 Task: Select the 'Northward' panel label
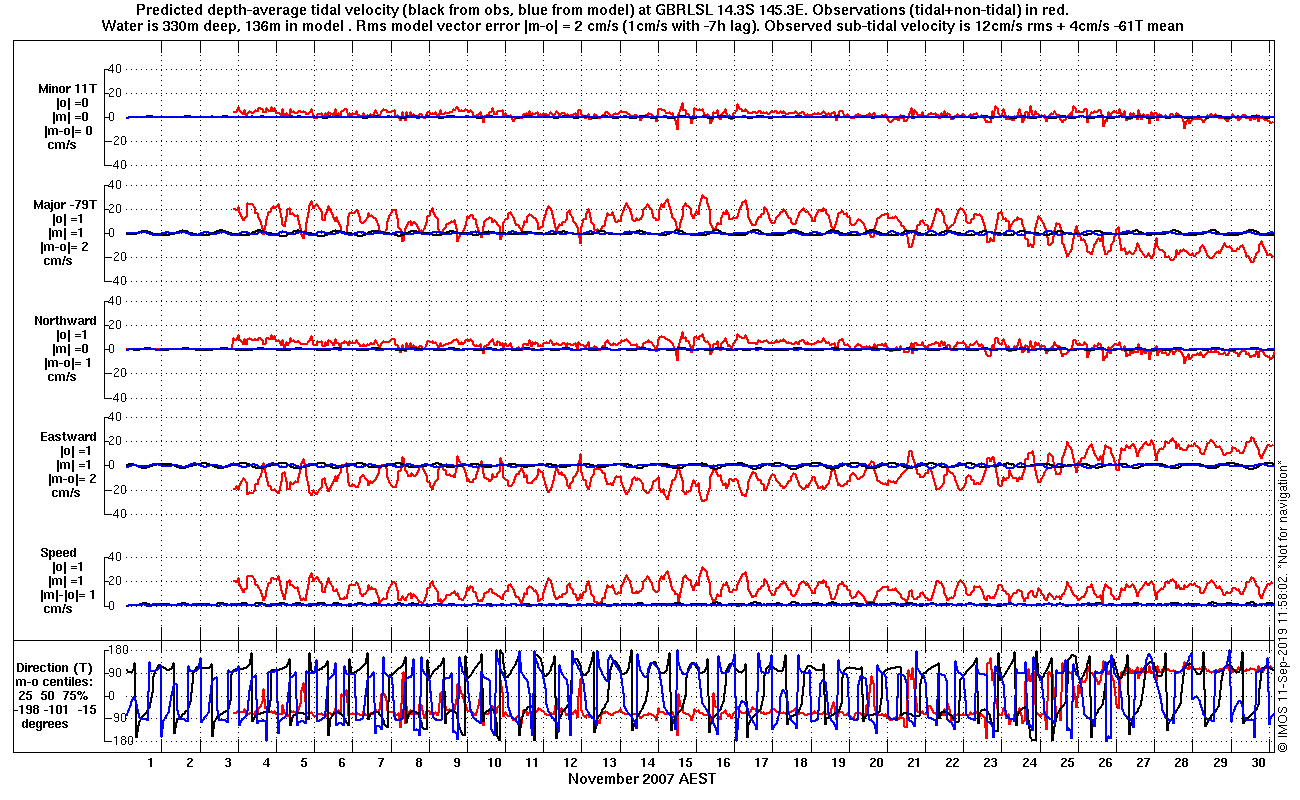(x=65, y=321)
